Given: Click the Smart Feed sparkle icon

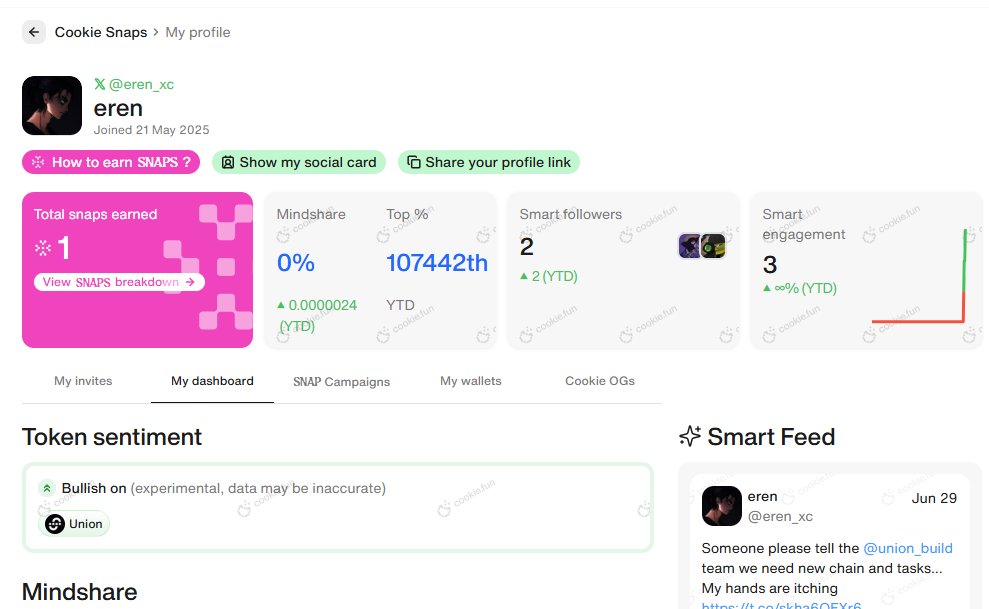Looking at the screenshot, I should point(690,436).
